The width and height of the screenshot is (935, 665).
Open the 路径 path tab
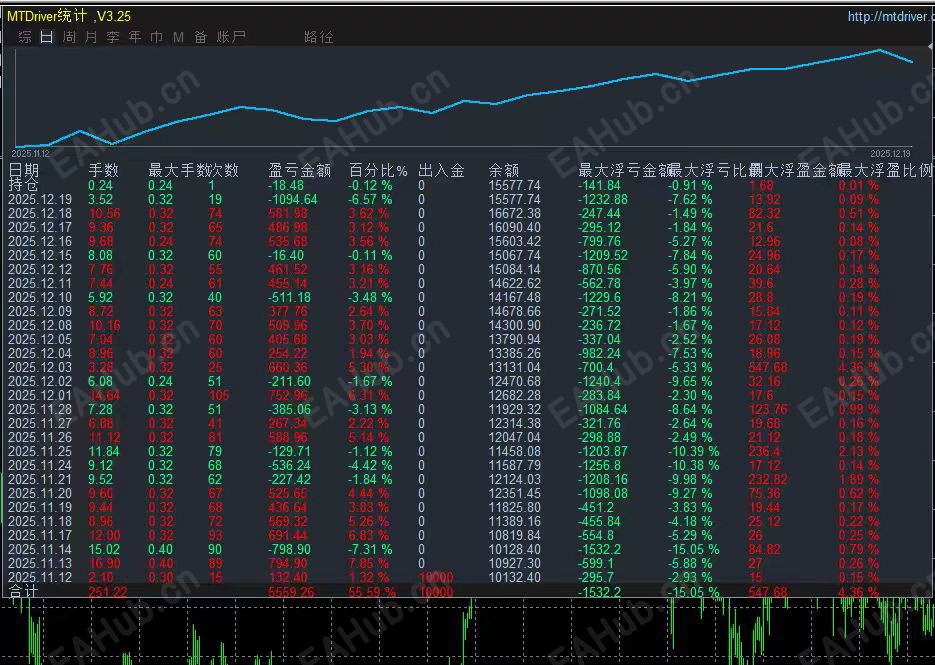tap(318, 37)
